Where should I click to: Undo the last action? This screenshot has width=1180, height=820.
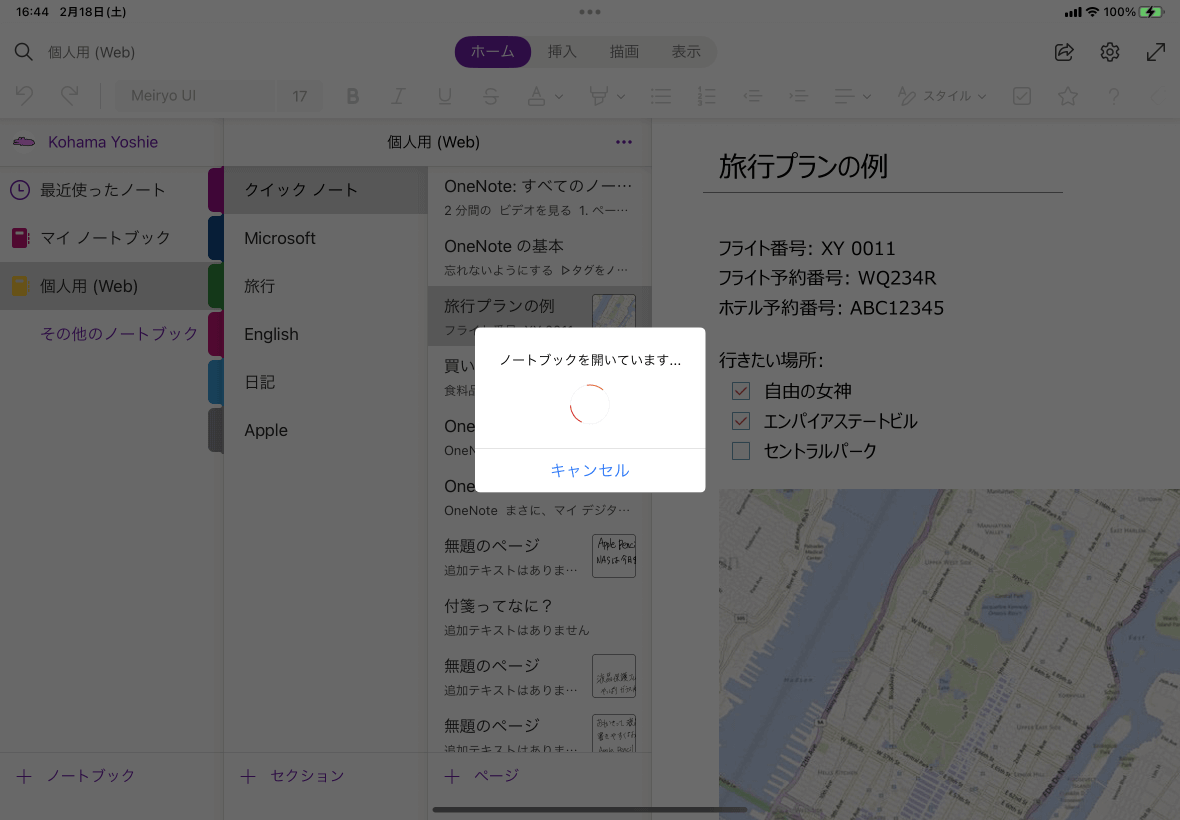24,96
